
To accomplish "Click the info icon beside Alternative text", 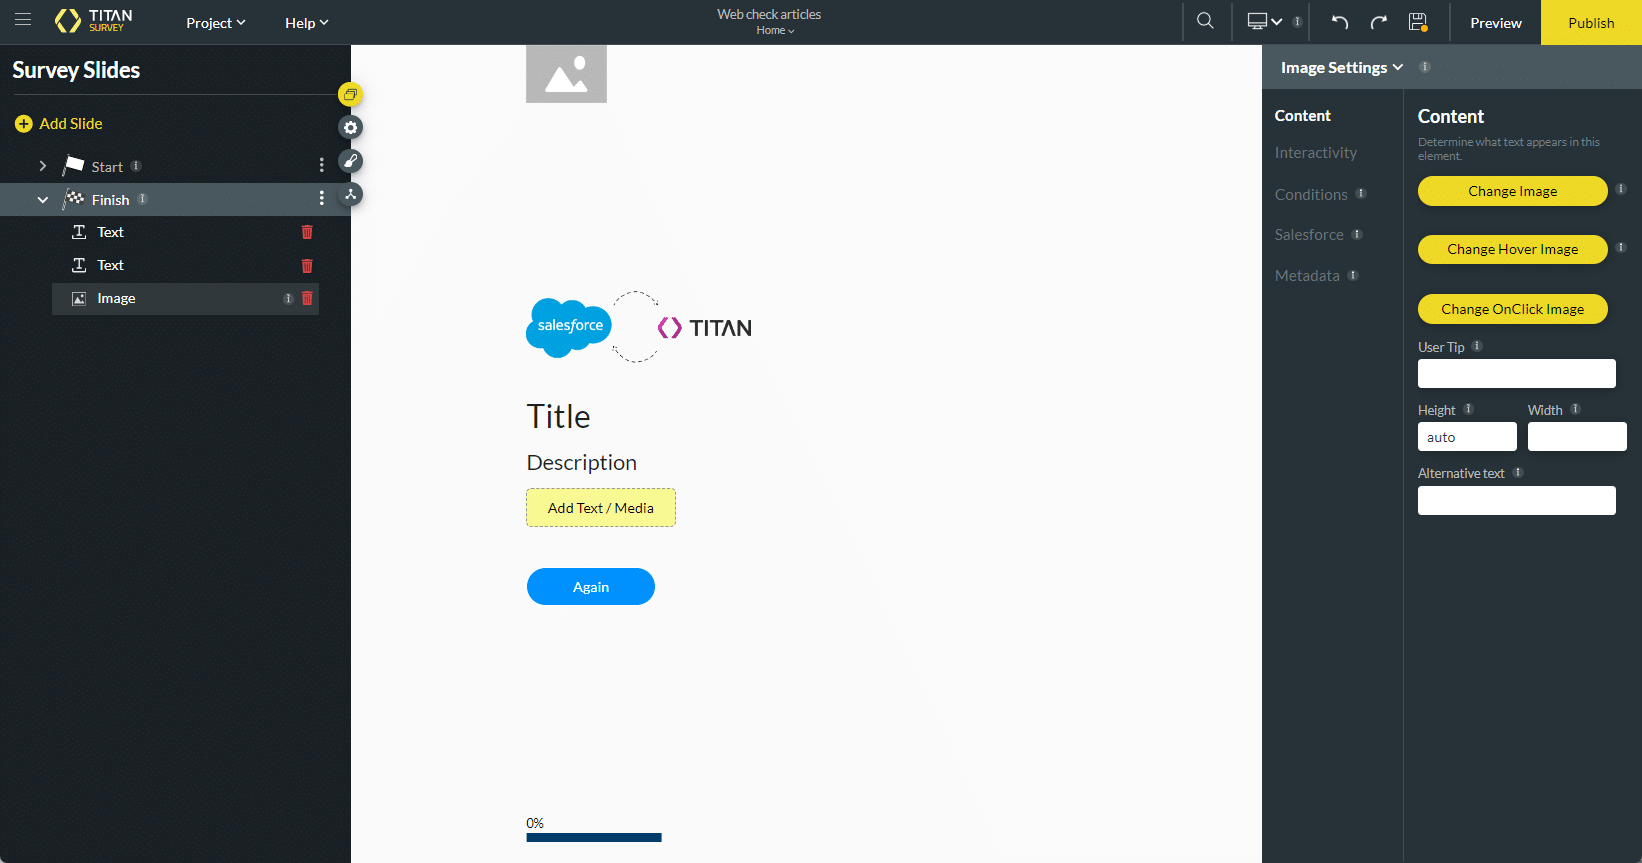I will point(1518,472).
